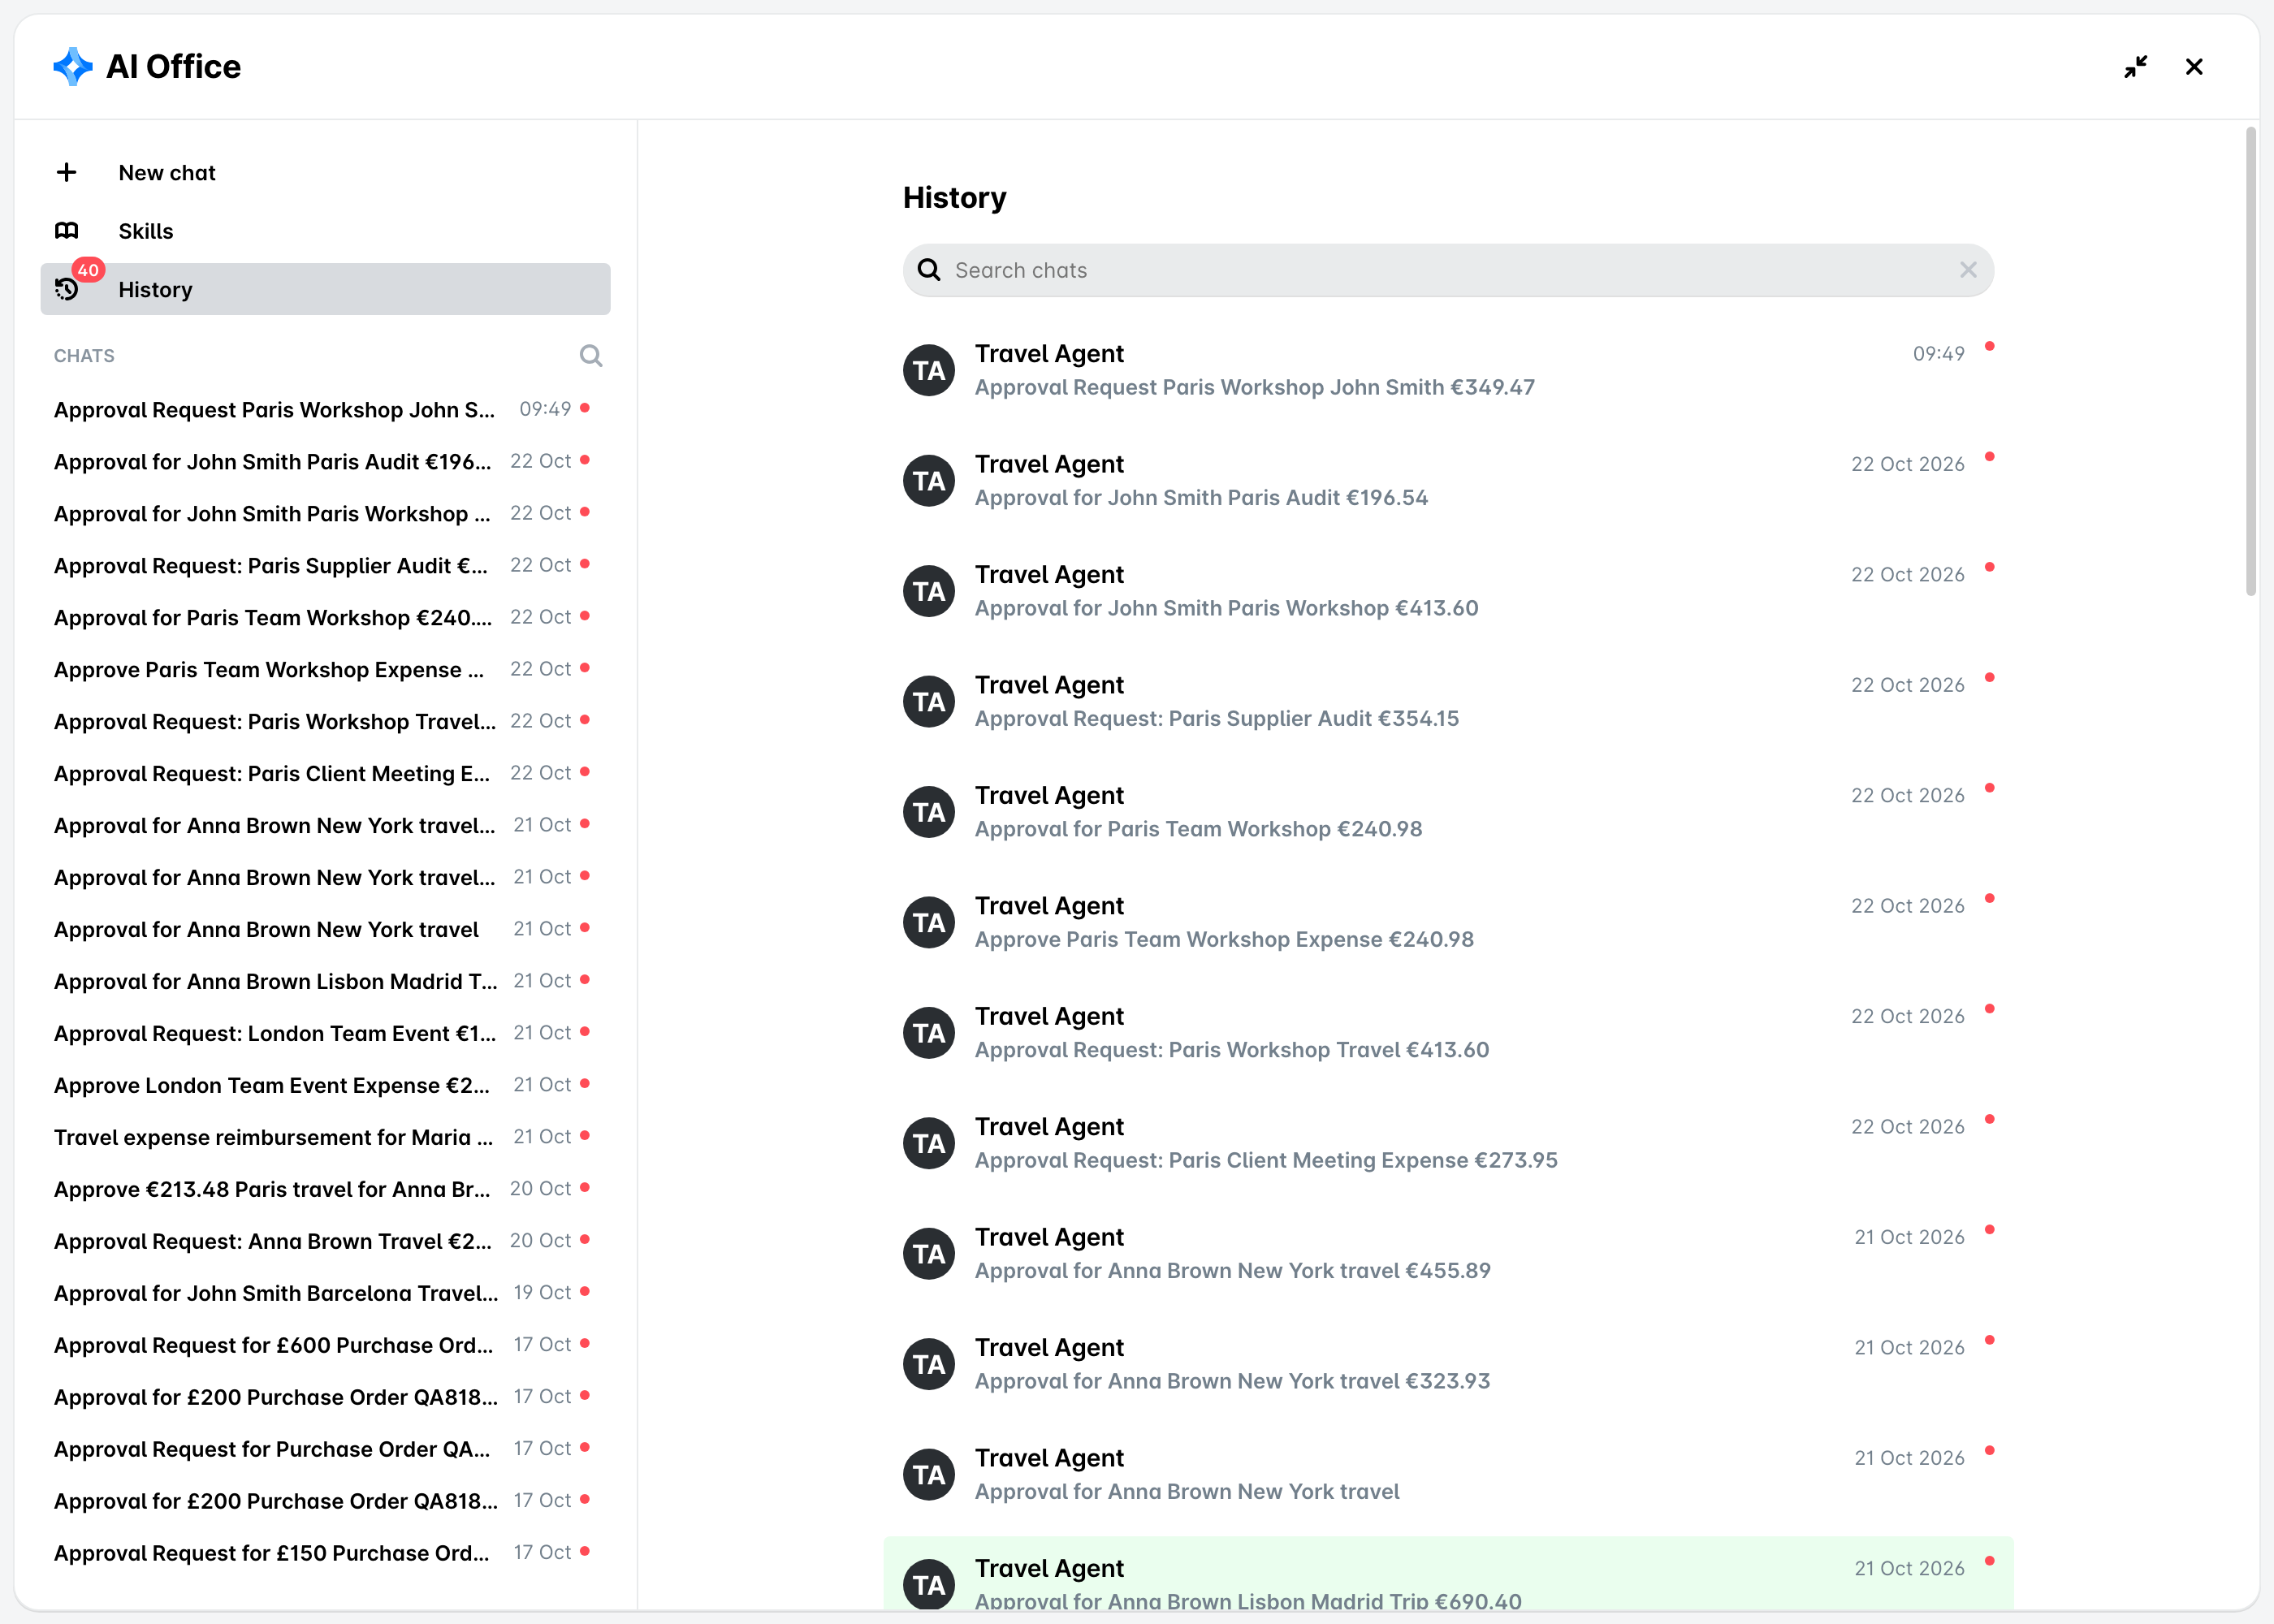Click TA avatar of Paris Client Meeting €273.95
This screenshot has height=1624, width=2274.
[929, 1143]
